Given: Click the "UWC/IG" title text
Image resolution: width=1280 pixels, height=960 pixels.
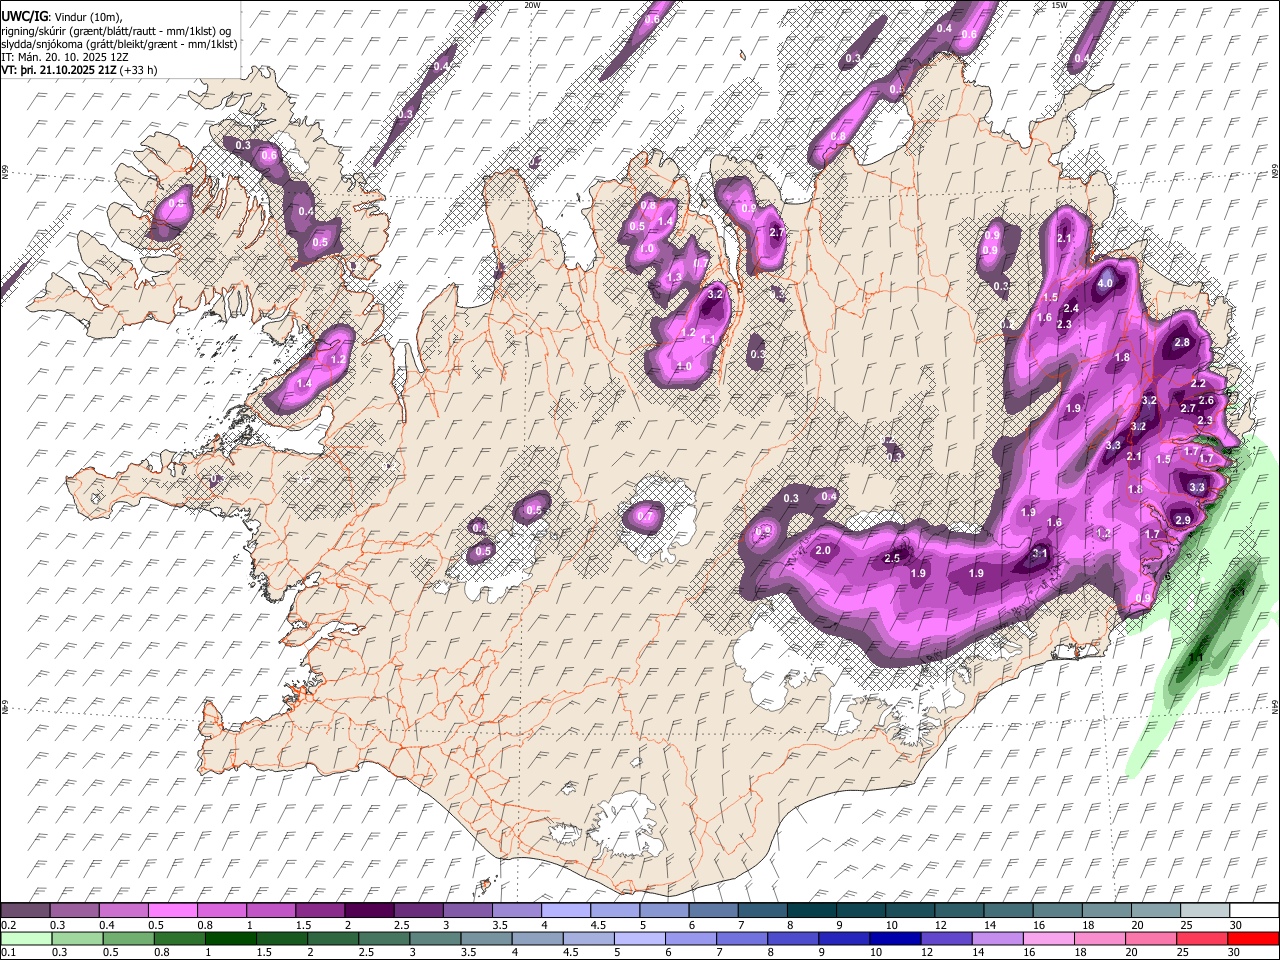Looking at the screenshot, I should click(x=23, y=17).
